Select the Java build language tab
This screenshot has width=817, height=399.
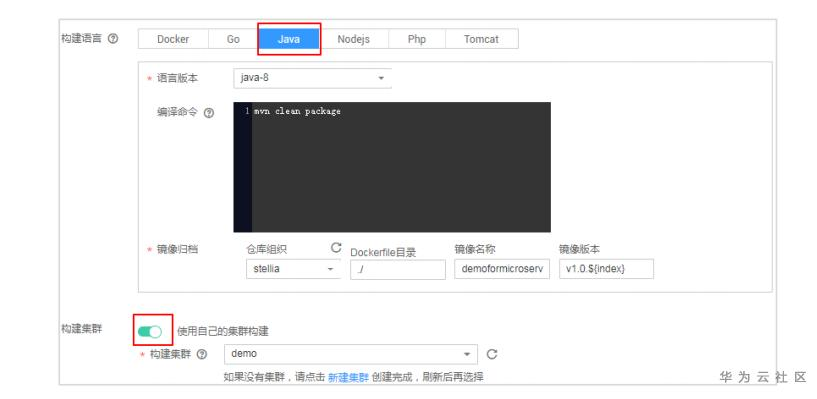click(x=289, y=39)
